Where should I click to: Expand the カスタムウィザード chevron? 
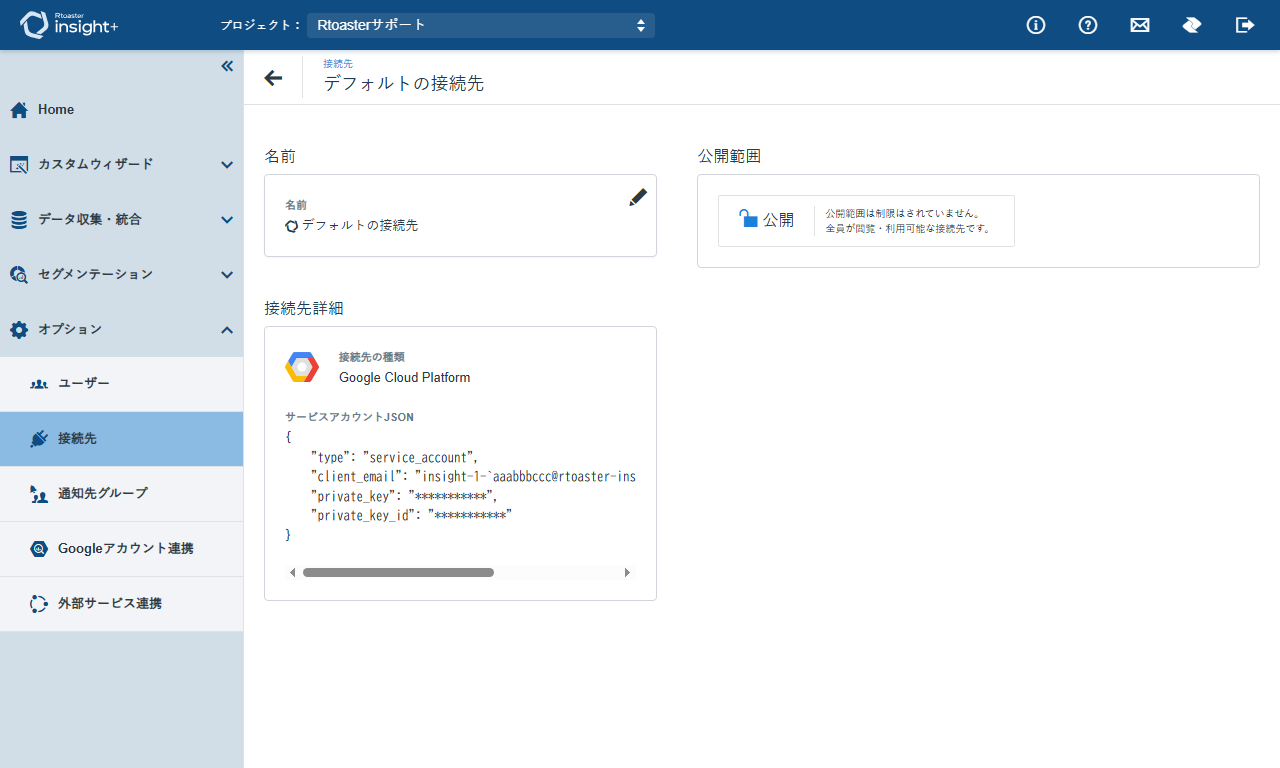coord(227,165)
